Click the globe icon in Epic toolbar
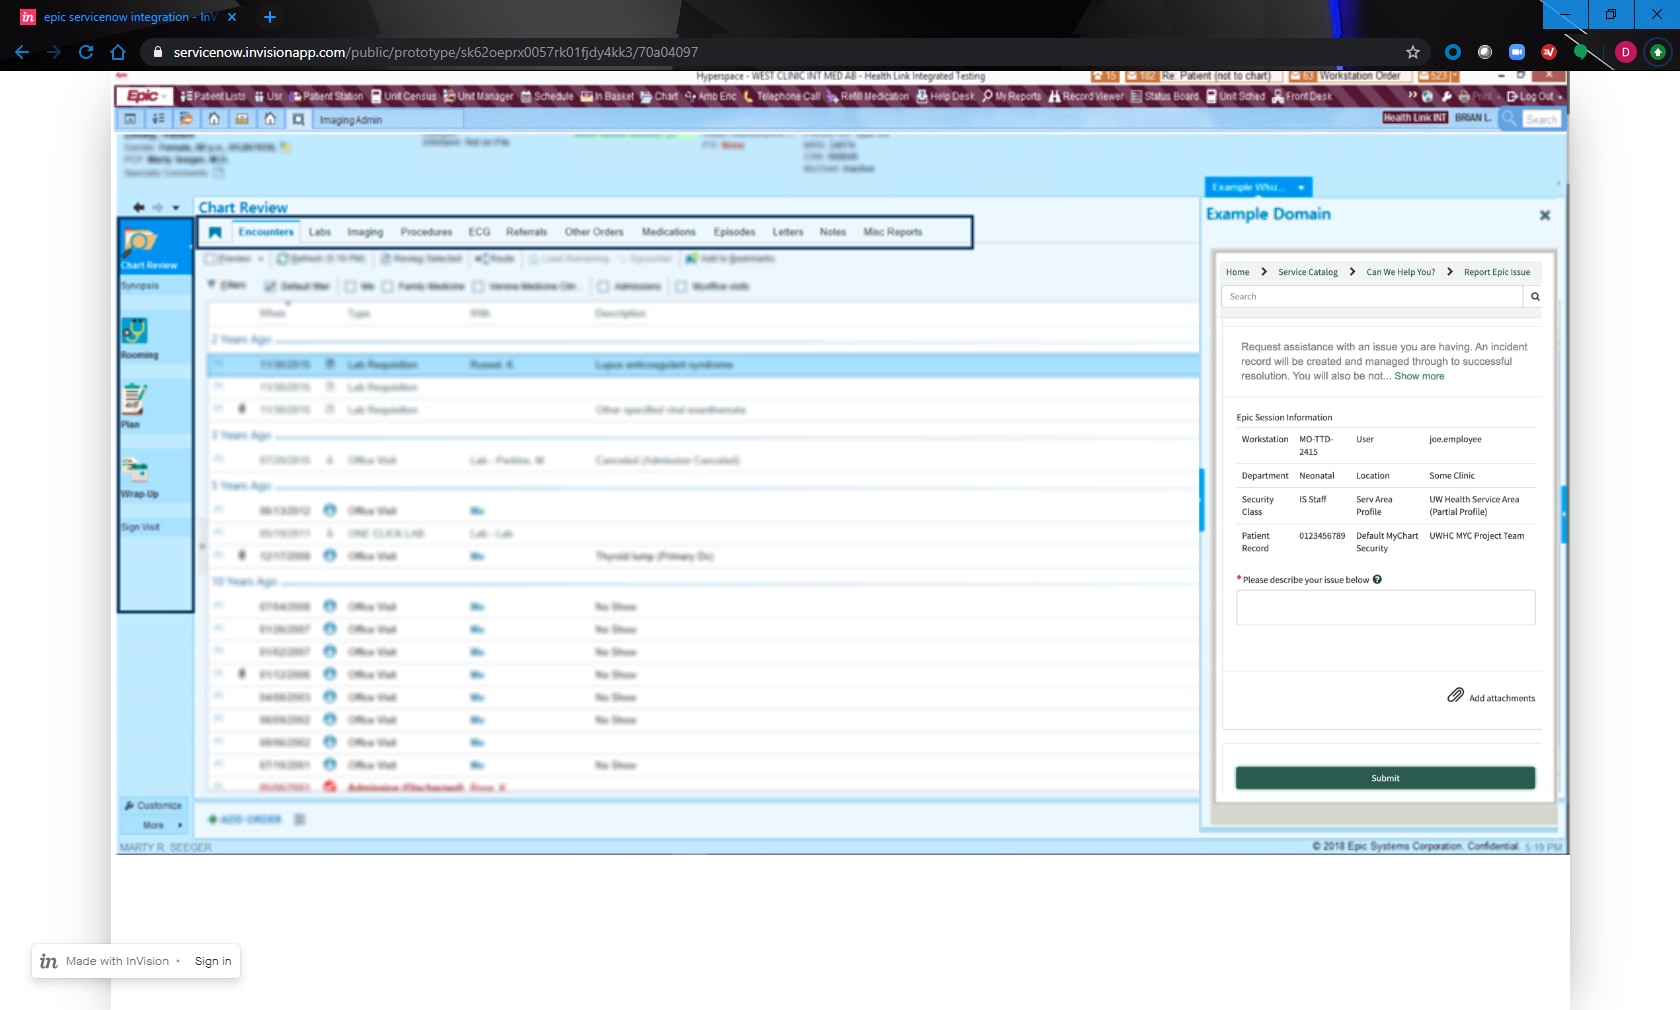 pyautogui.click(x=1428, y=96)
